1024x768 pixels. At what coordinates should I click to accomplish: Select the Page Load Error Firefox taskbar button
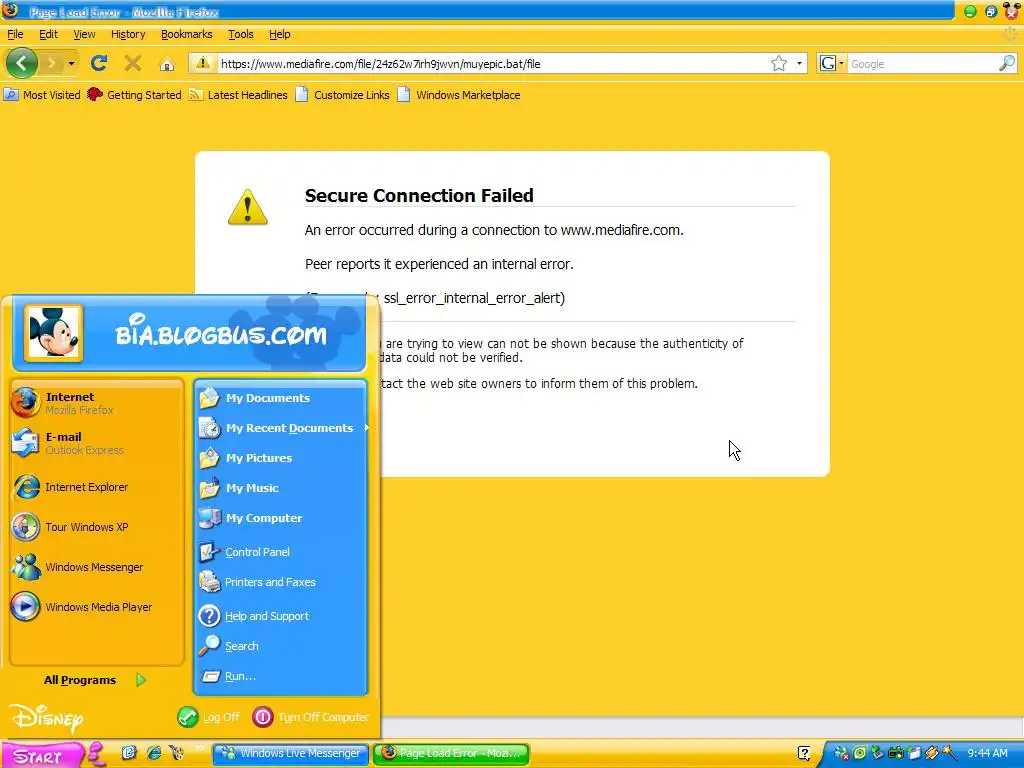[x=451, y=753]
